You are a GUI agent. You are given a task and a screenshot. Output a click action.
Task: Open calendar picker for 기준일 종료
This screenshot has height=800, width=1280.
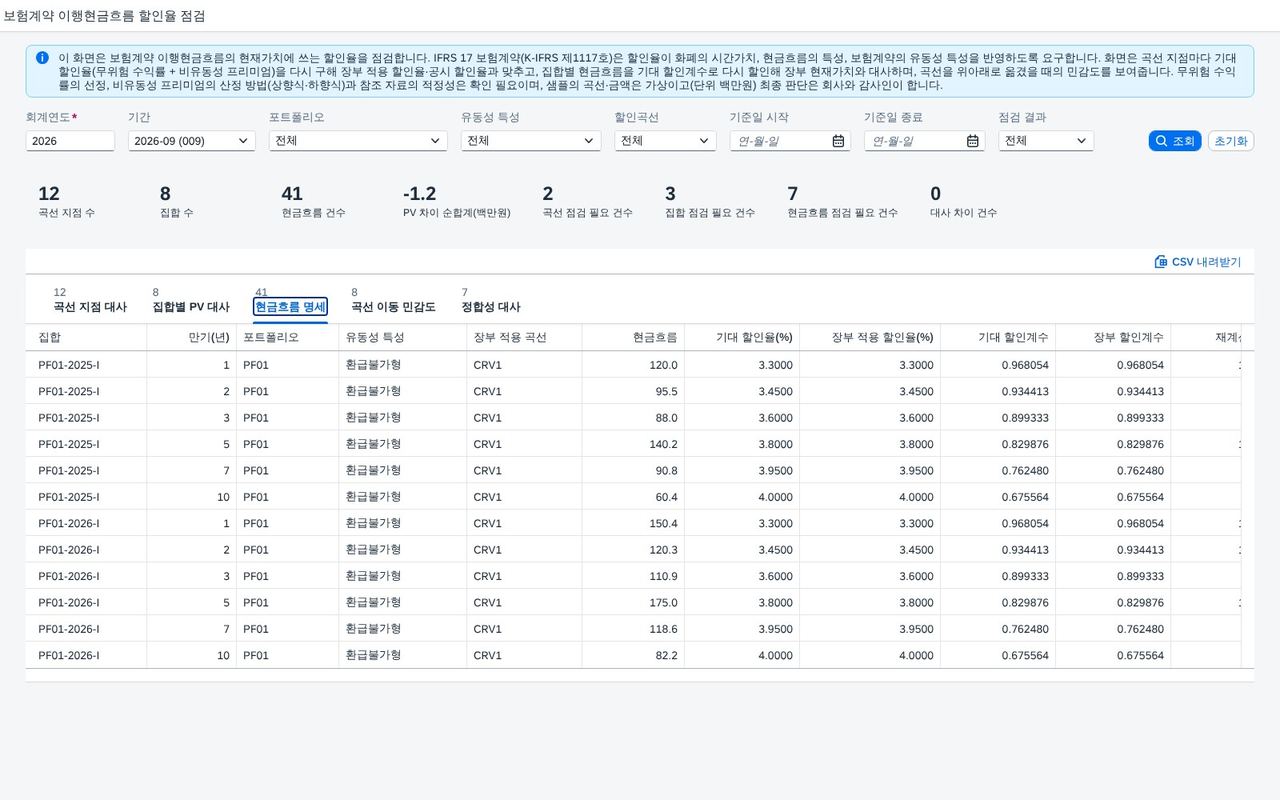coord(972,141)
